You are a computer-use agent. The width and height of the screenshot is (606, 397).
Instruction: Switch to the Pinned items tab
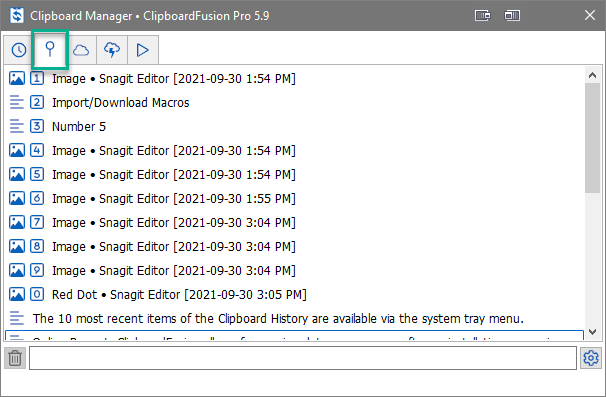tap(50, 50)
